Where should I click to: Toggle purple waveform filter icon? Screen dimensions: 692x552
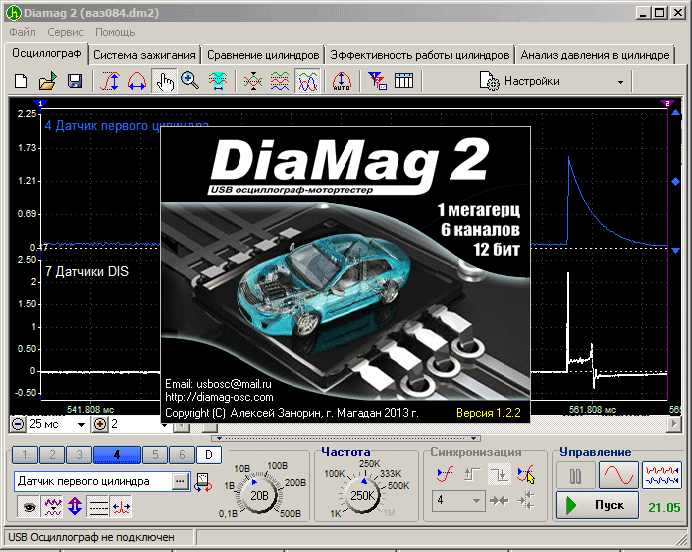coord(53,507)
